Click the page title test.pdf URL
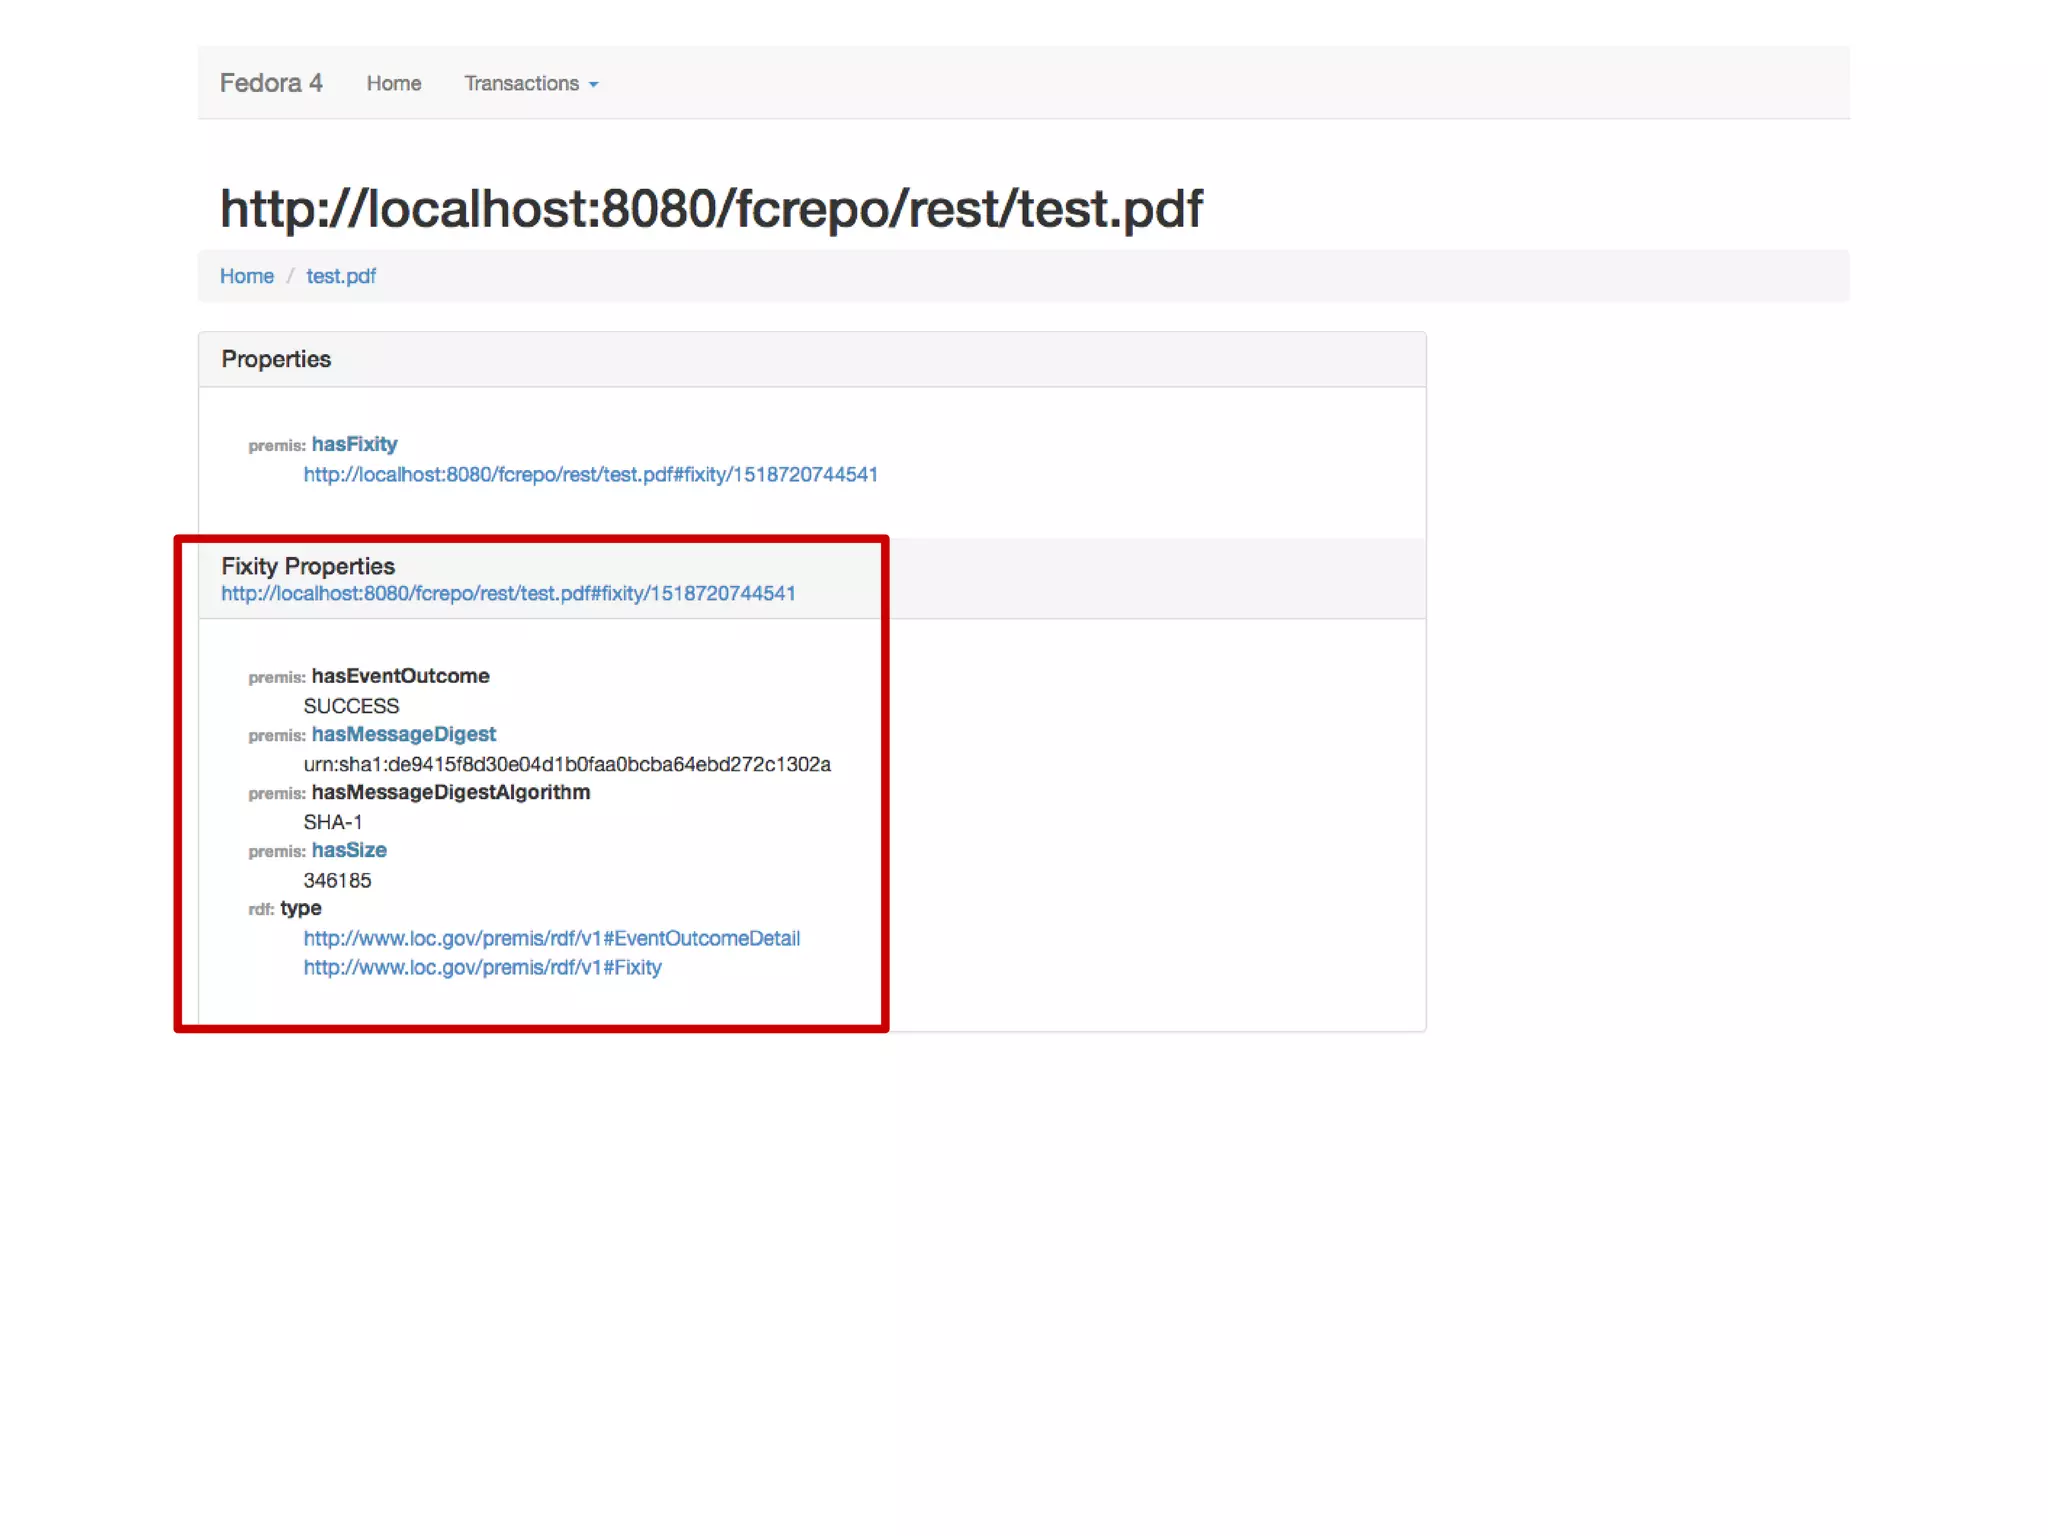Screen dimensions: 2048x1536 pos(710,209)
